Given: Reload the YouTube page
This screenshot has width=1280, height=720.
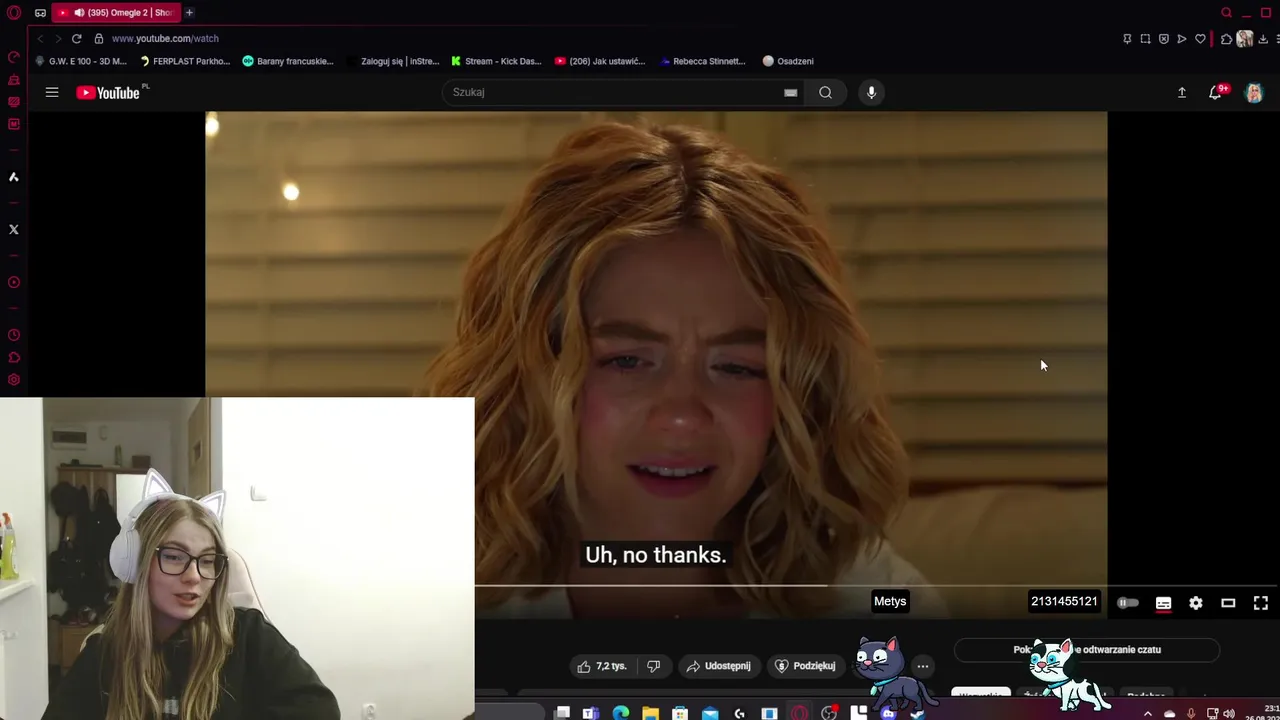Looking at the screenshot, I should click(76, 38).
